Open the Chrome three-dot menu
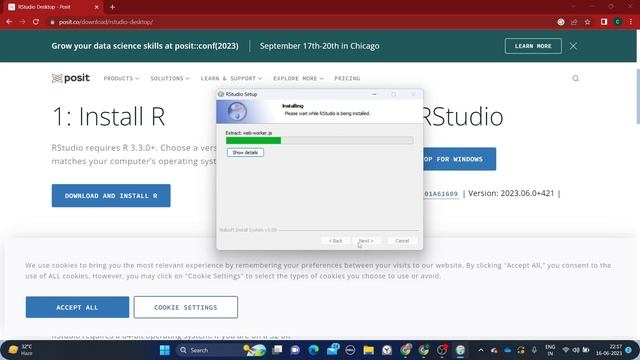This screenshot has width=640, height=360. (x=631, y=22)
